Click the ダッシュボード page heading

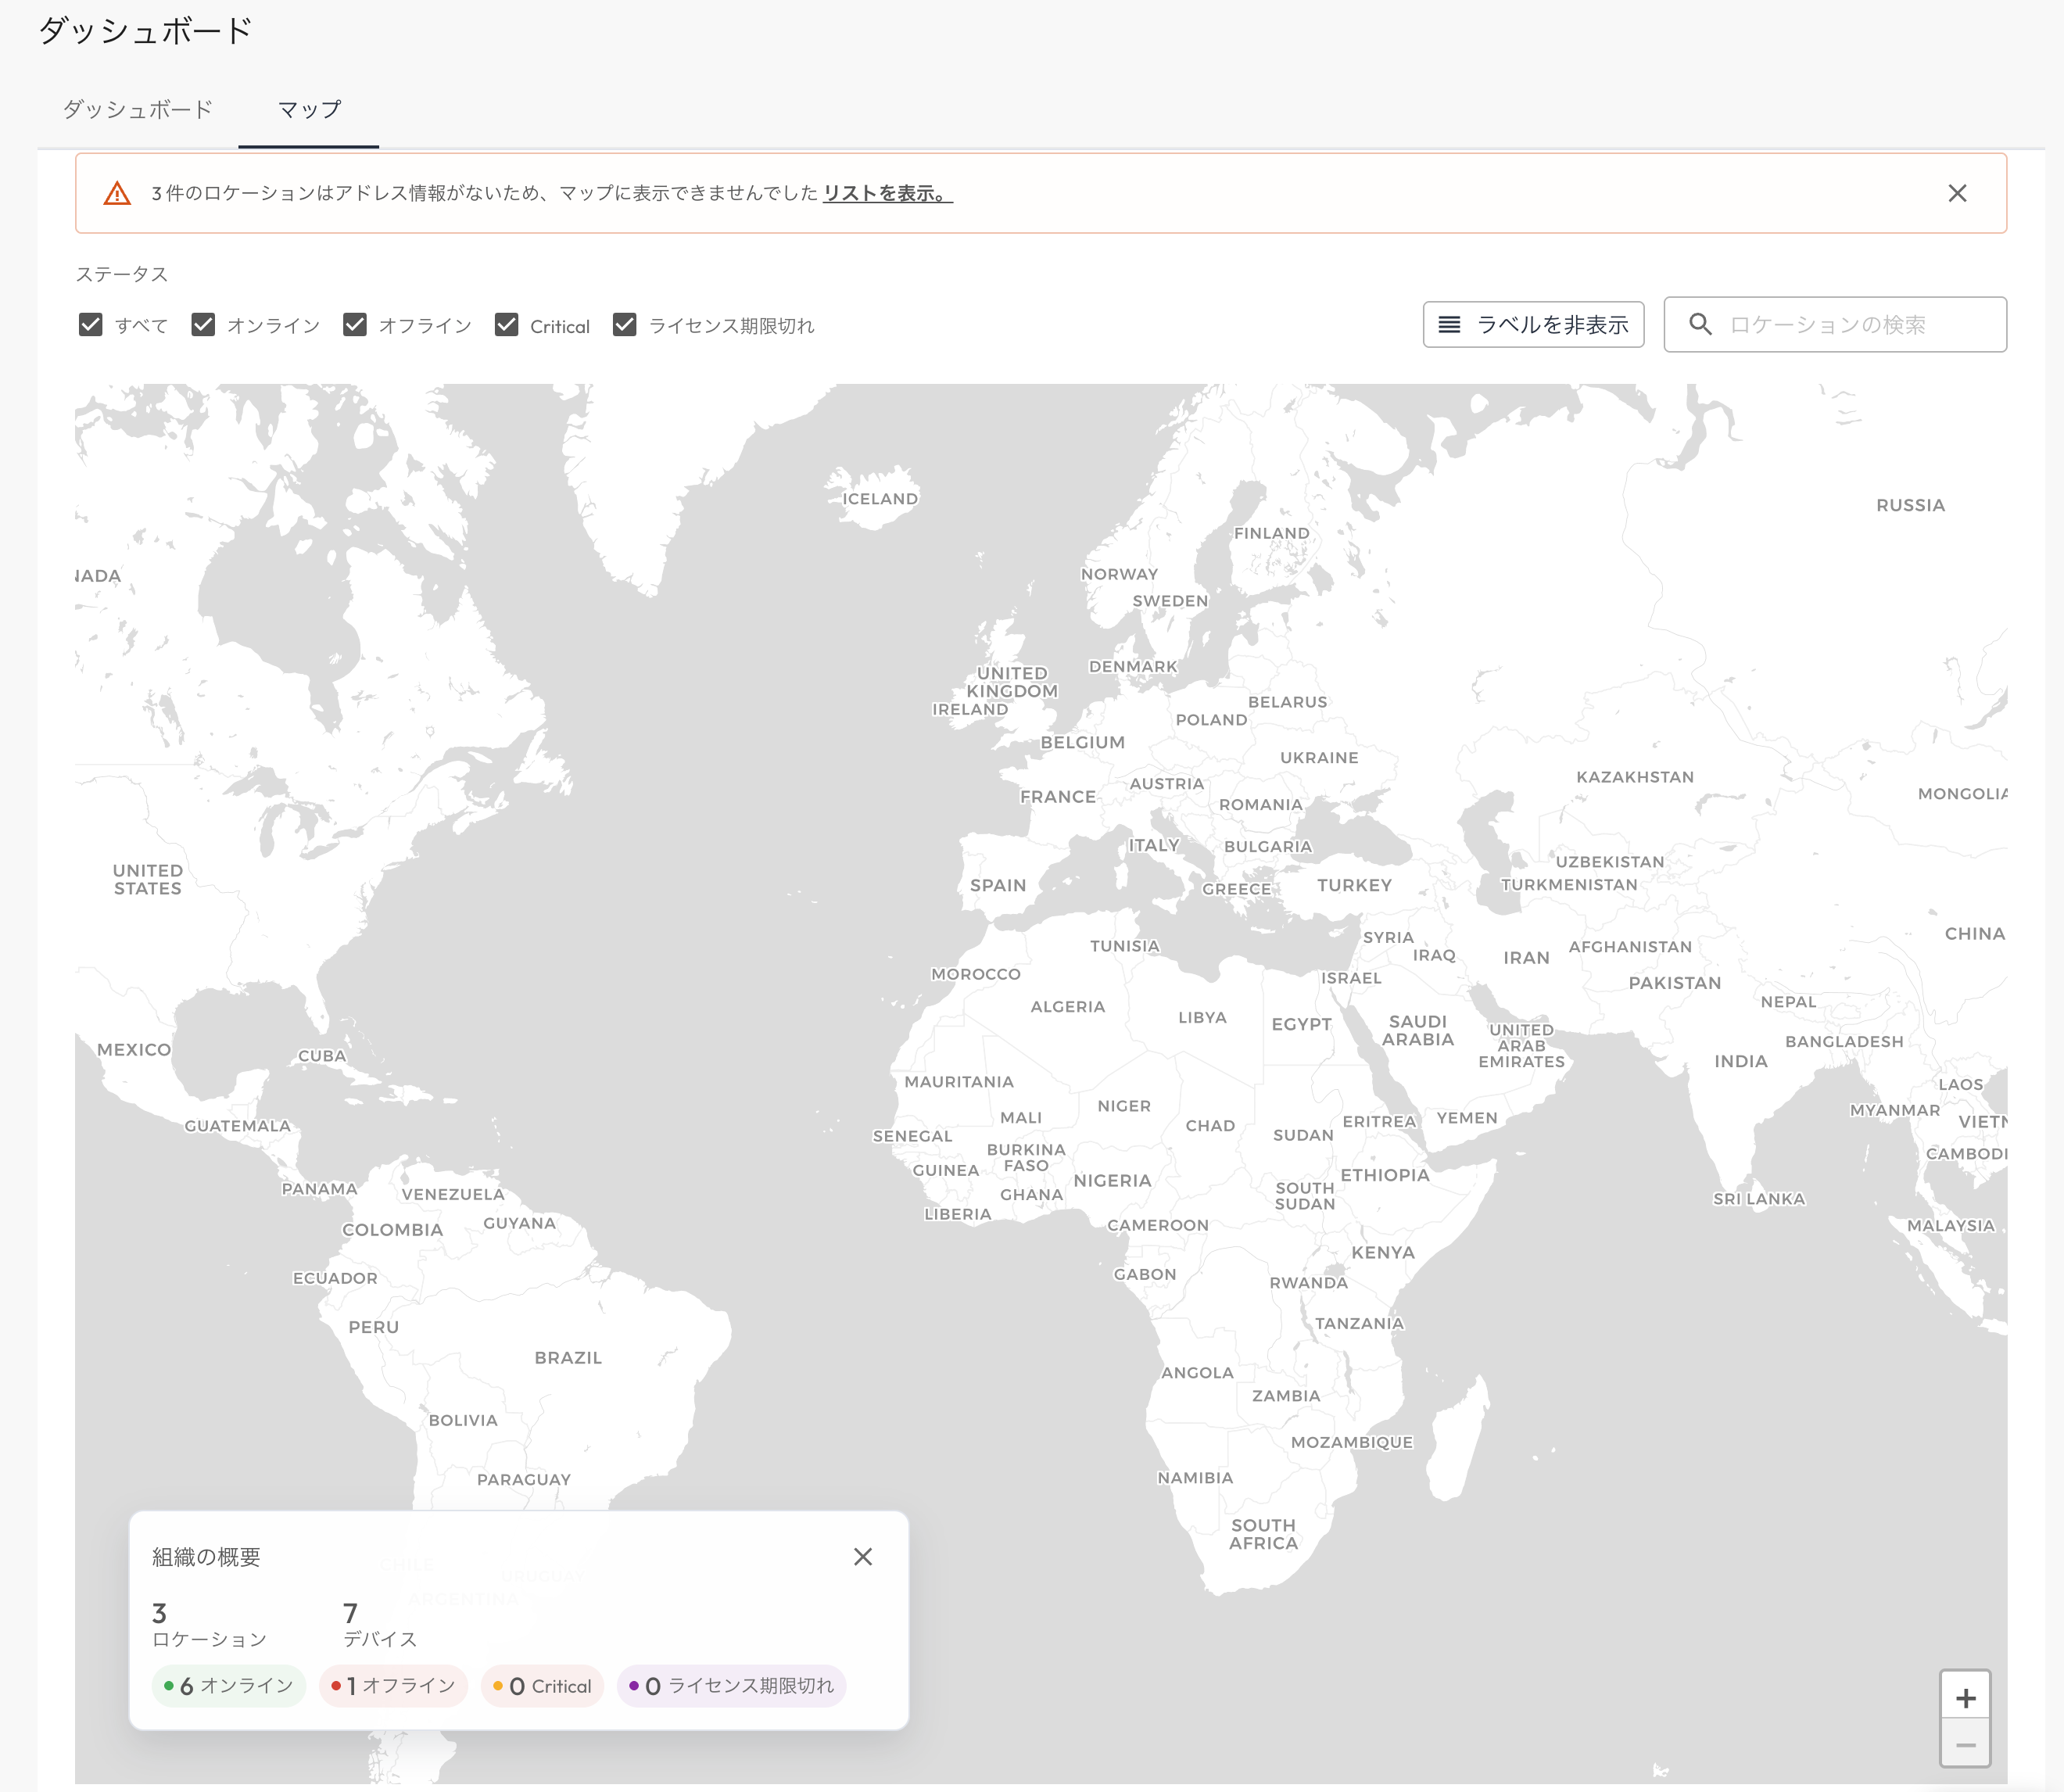pyautogui.click(x=146, y=30)
